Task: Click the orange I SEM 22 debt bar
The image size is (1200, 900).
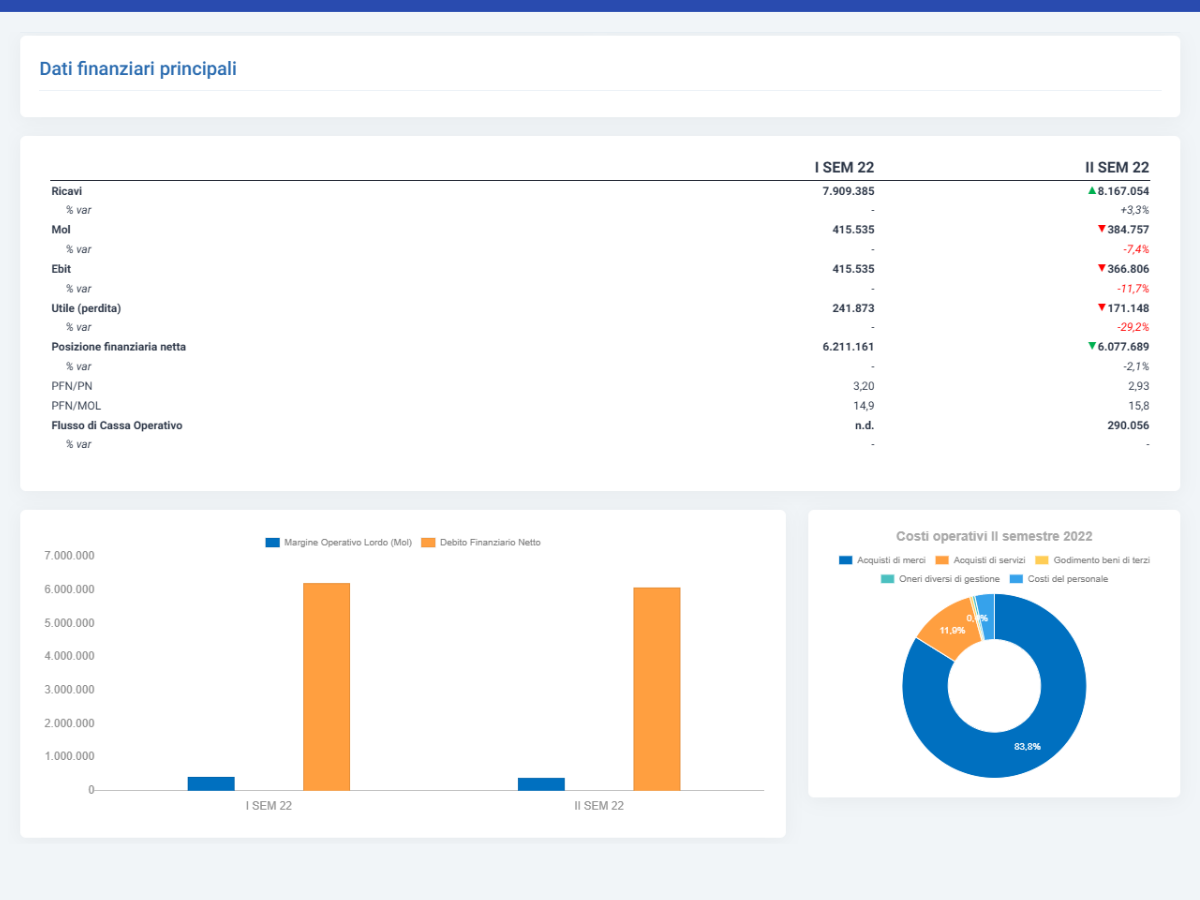Action: coord(326,686)
